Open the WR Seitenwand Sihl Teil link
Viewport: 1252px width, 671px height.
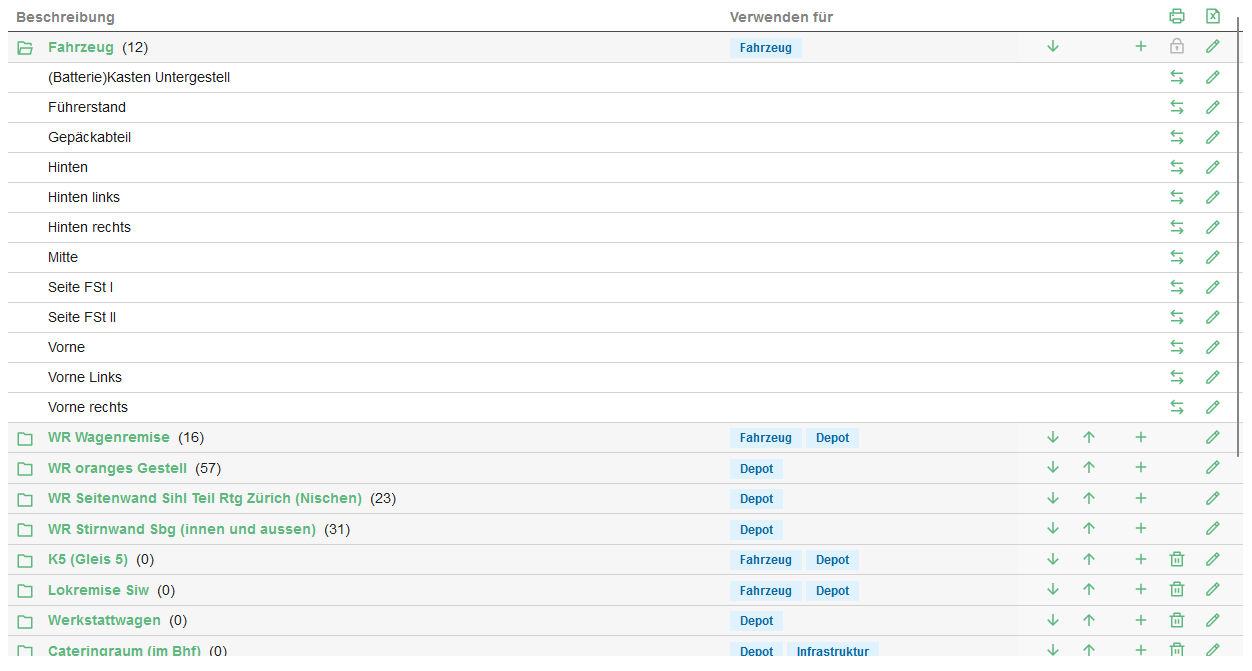pos(204,498)
